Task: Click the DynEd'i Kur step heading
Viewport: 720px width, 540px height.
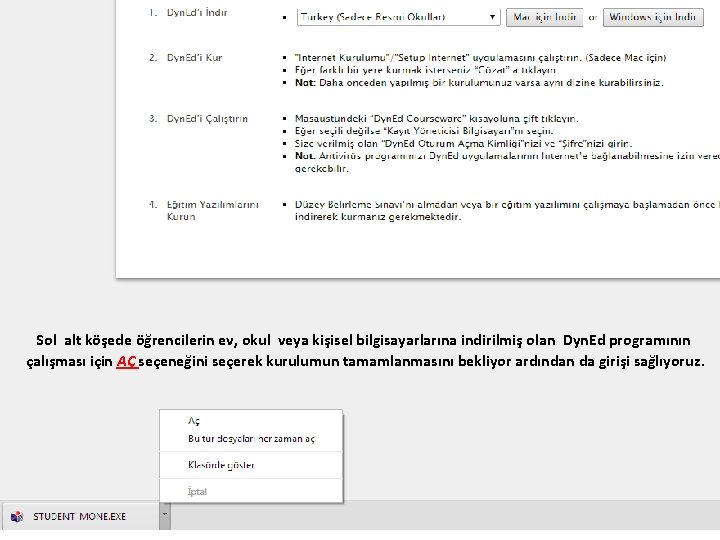Action: (194, 58)
